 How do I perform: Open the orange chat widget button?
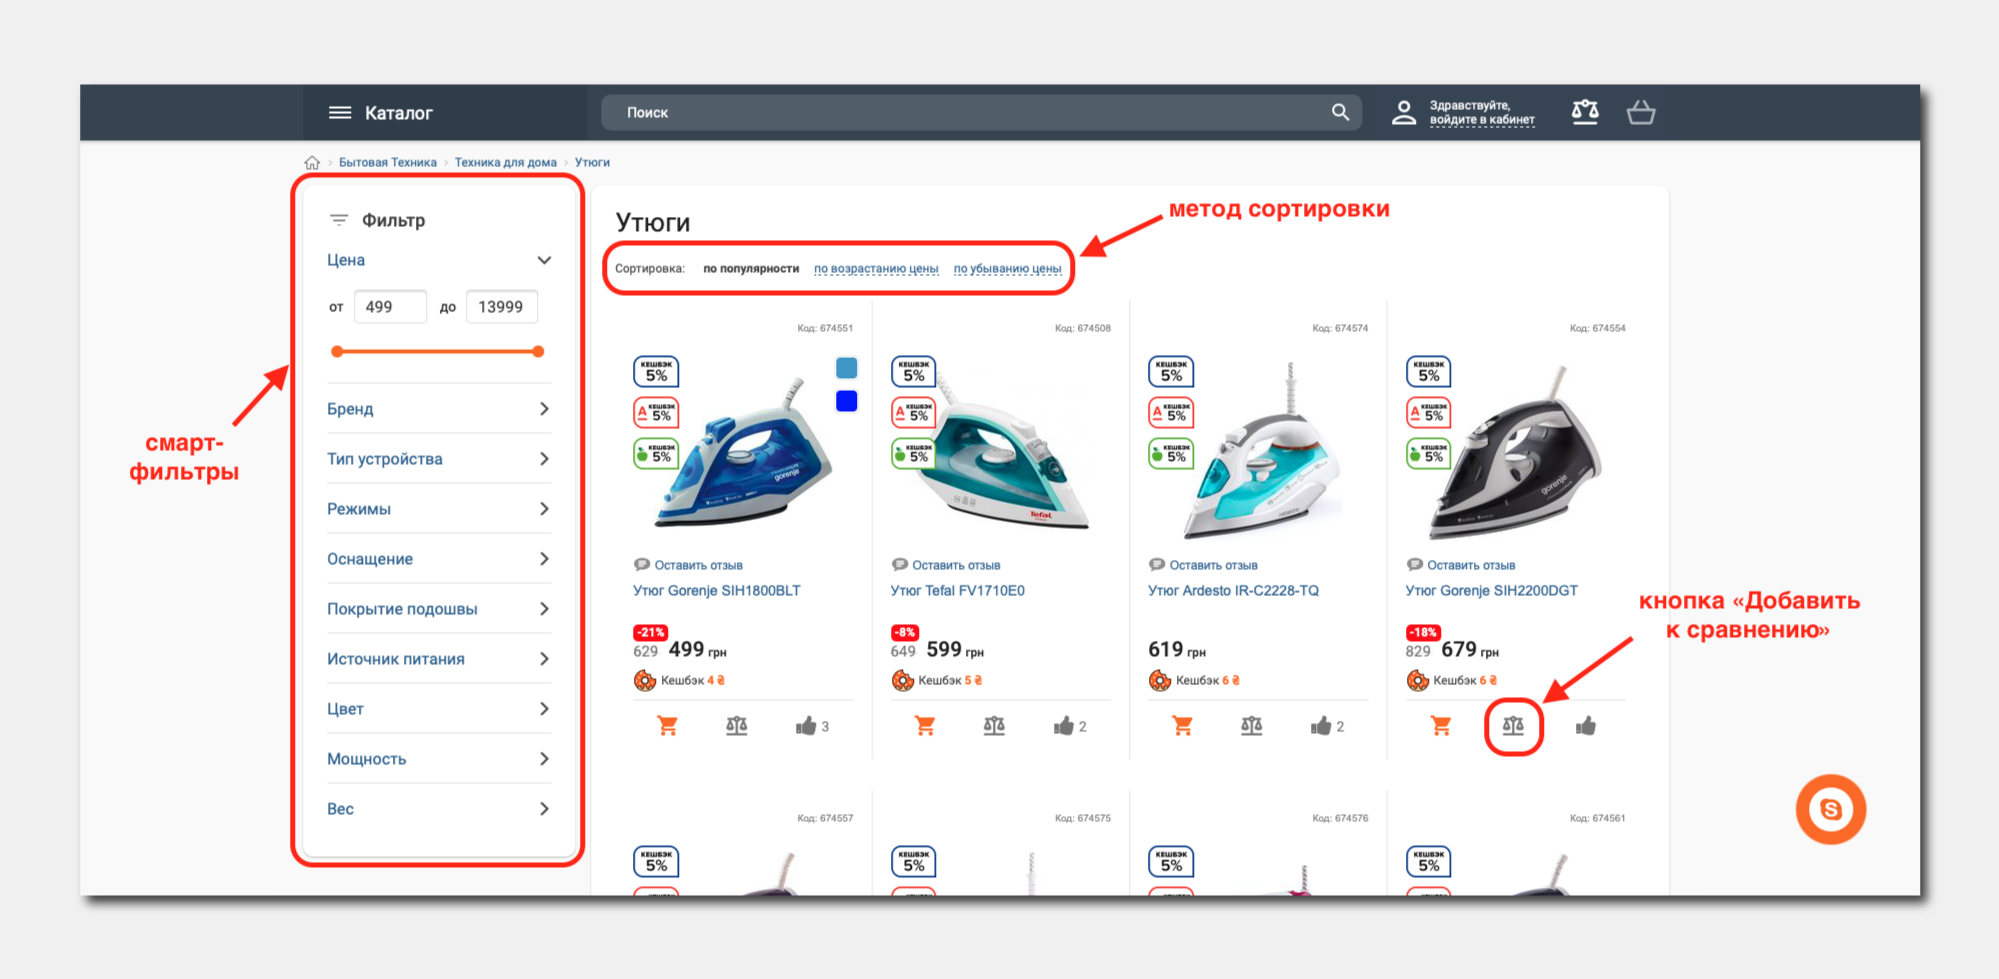(1831, 809)
